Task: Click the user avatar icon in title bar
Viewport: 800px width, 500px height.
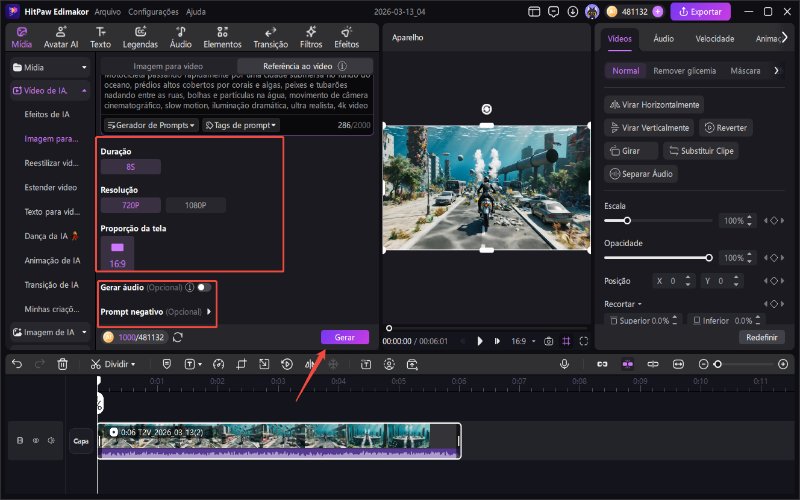Action: 592,11
